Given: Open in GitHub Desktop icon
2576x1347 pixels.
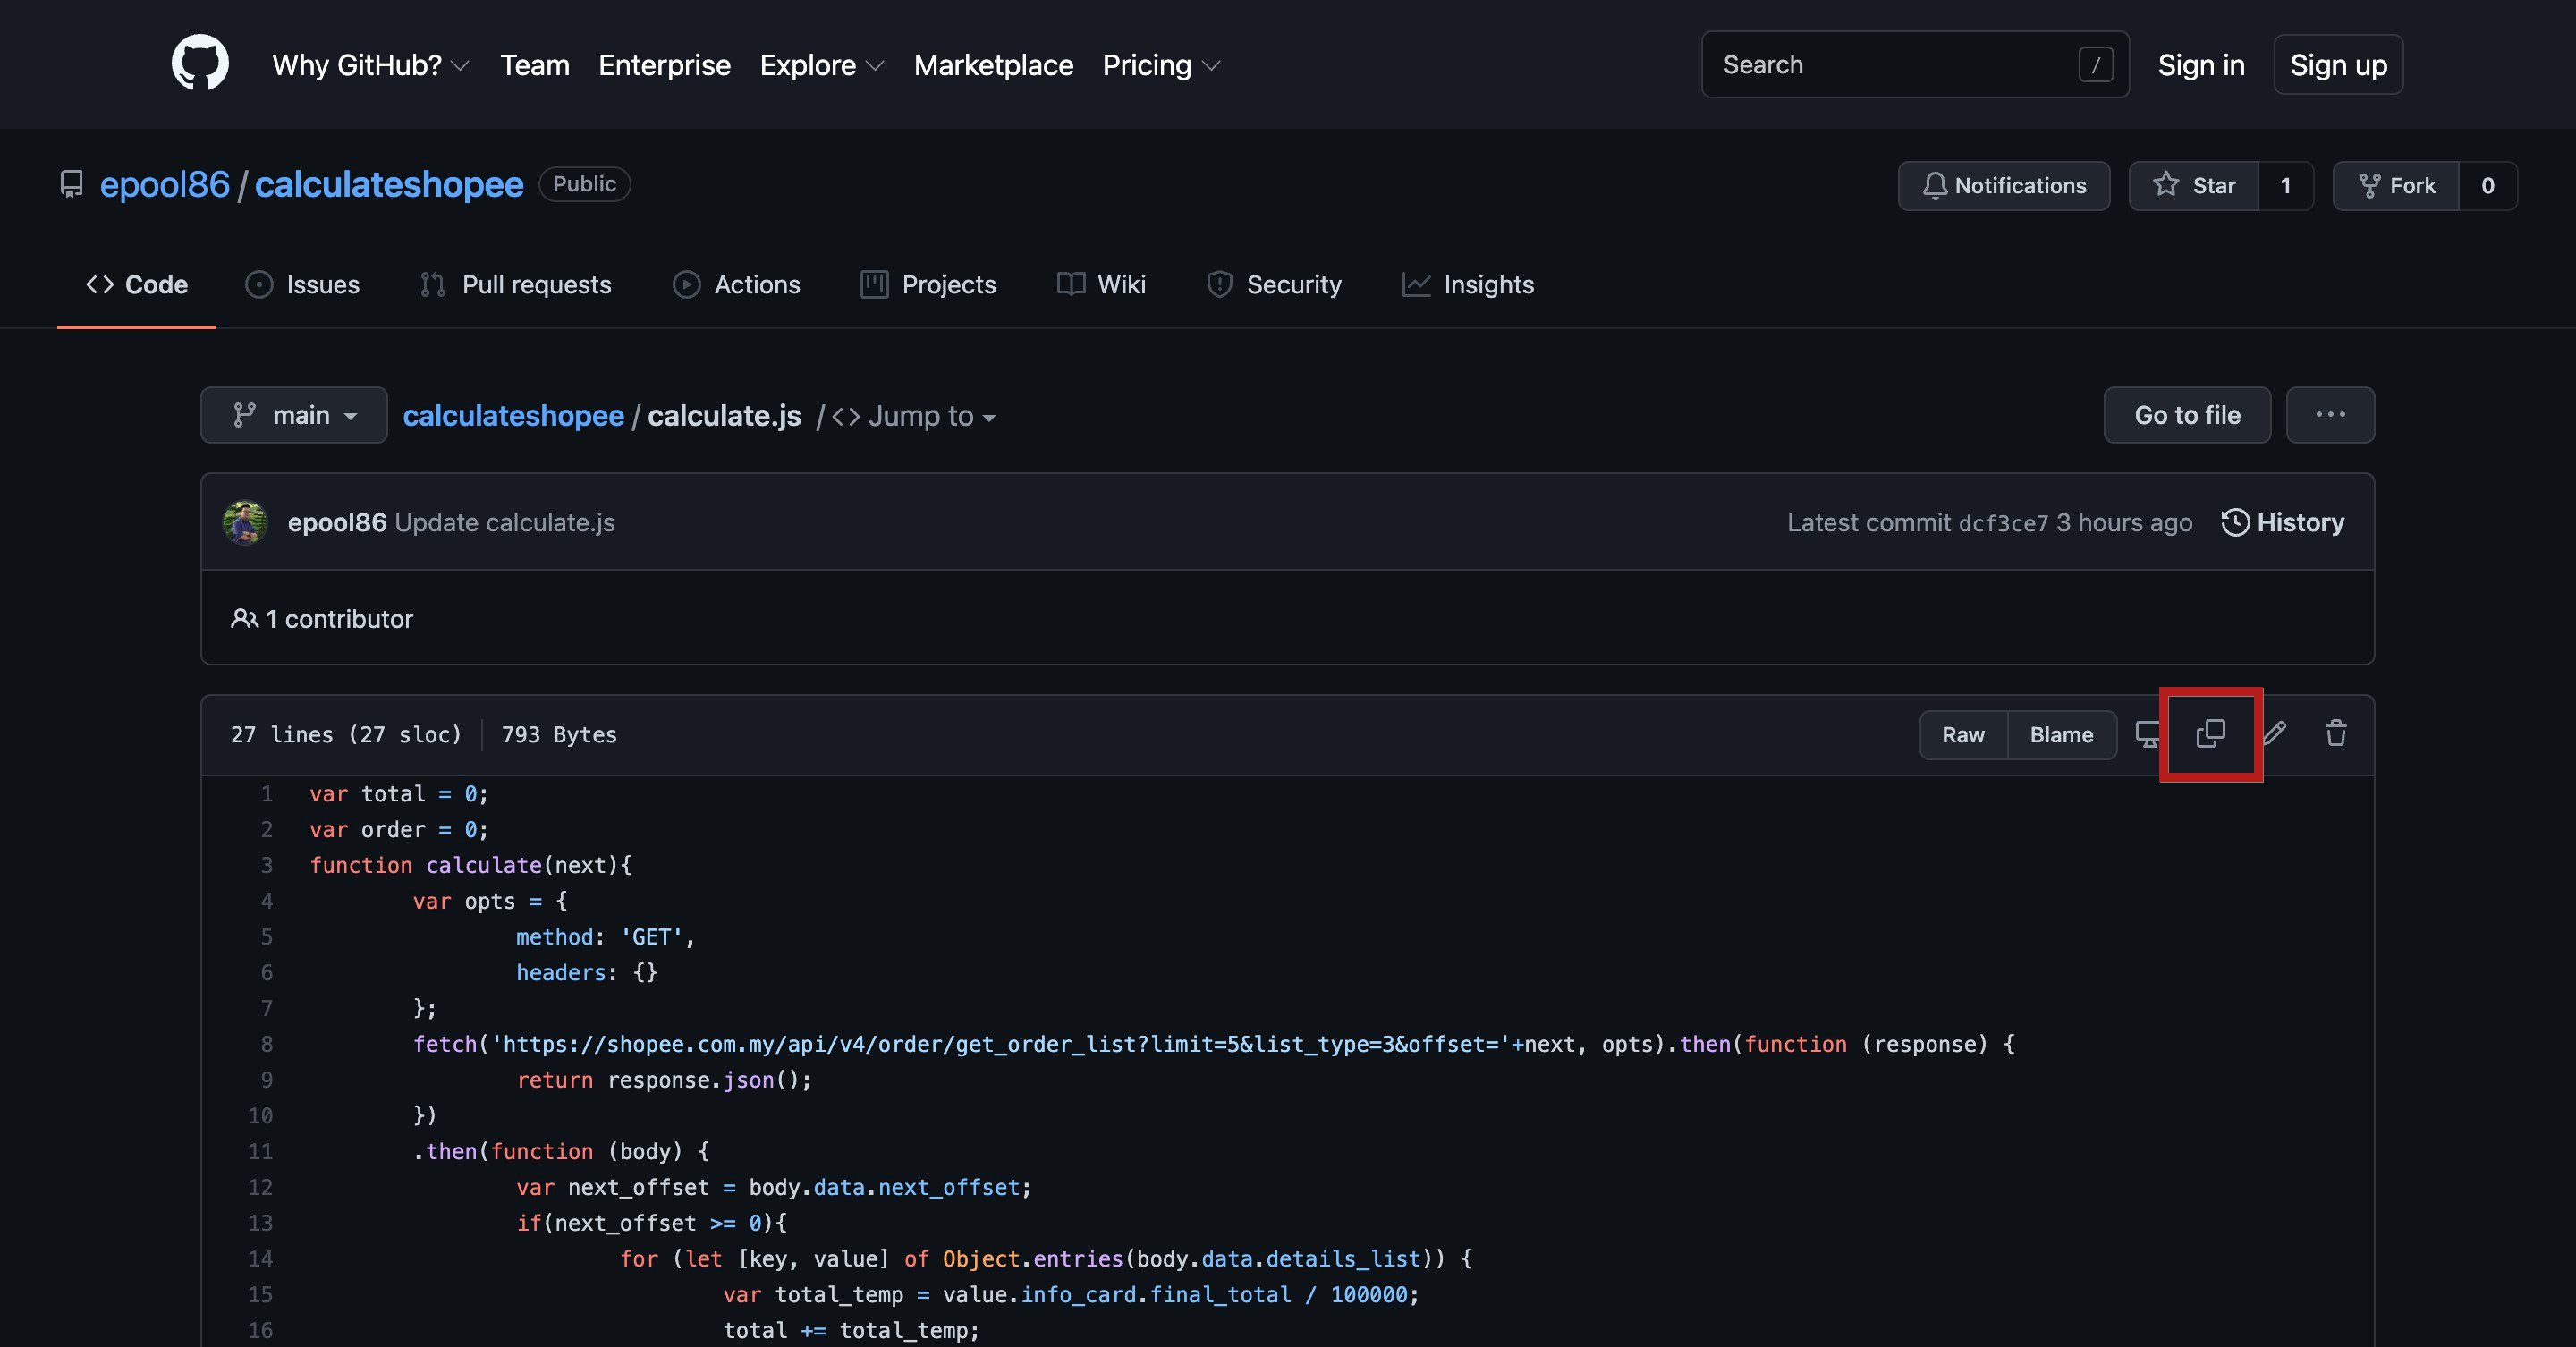Looking at the screenshot, I should point(2147,734).
